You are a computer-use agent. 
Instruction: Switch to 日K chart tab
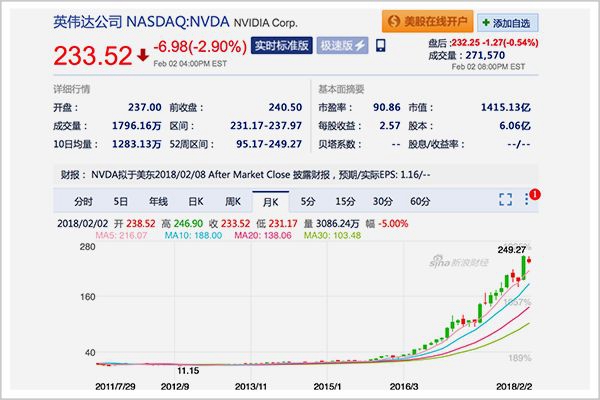(196, 201)
